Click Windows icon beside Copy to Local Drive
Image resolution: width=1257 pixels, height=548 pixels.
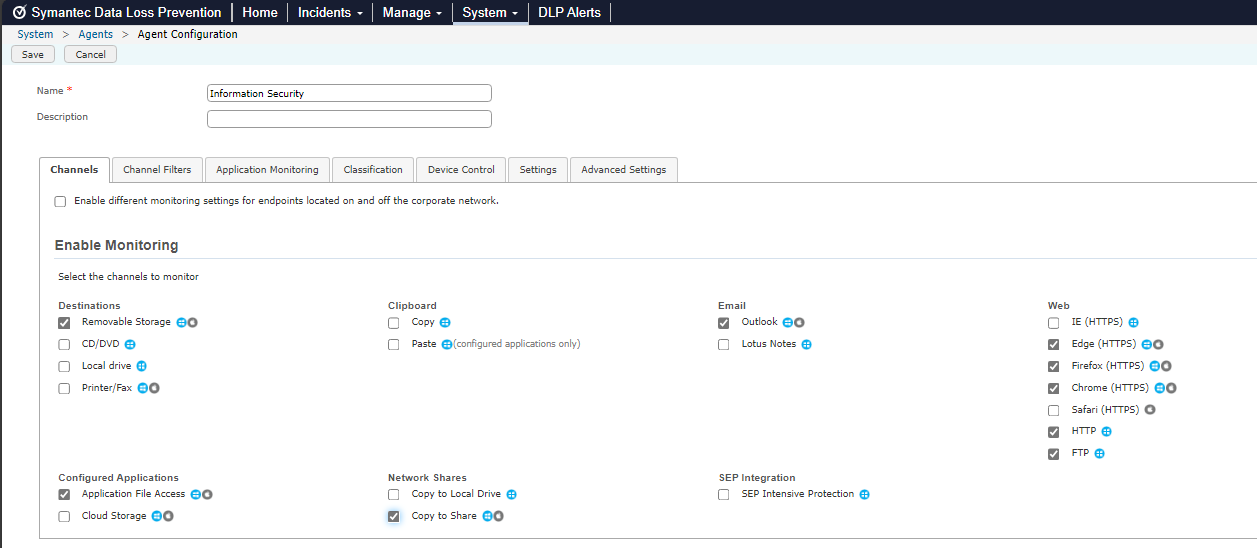click(x=512, y=495)
